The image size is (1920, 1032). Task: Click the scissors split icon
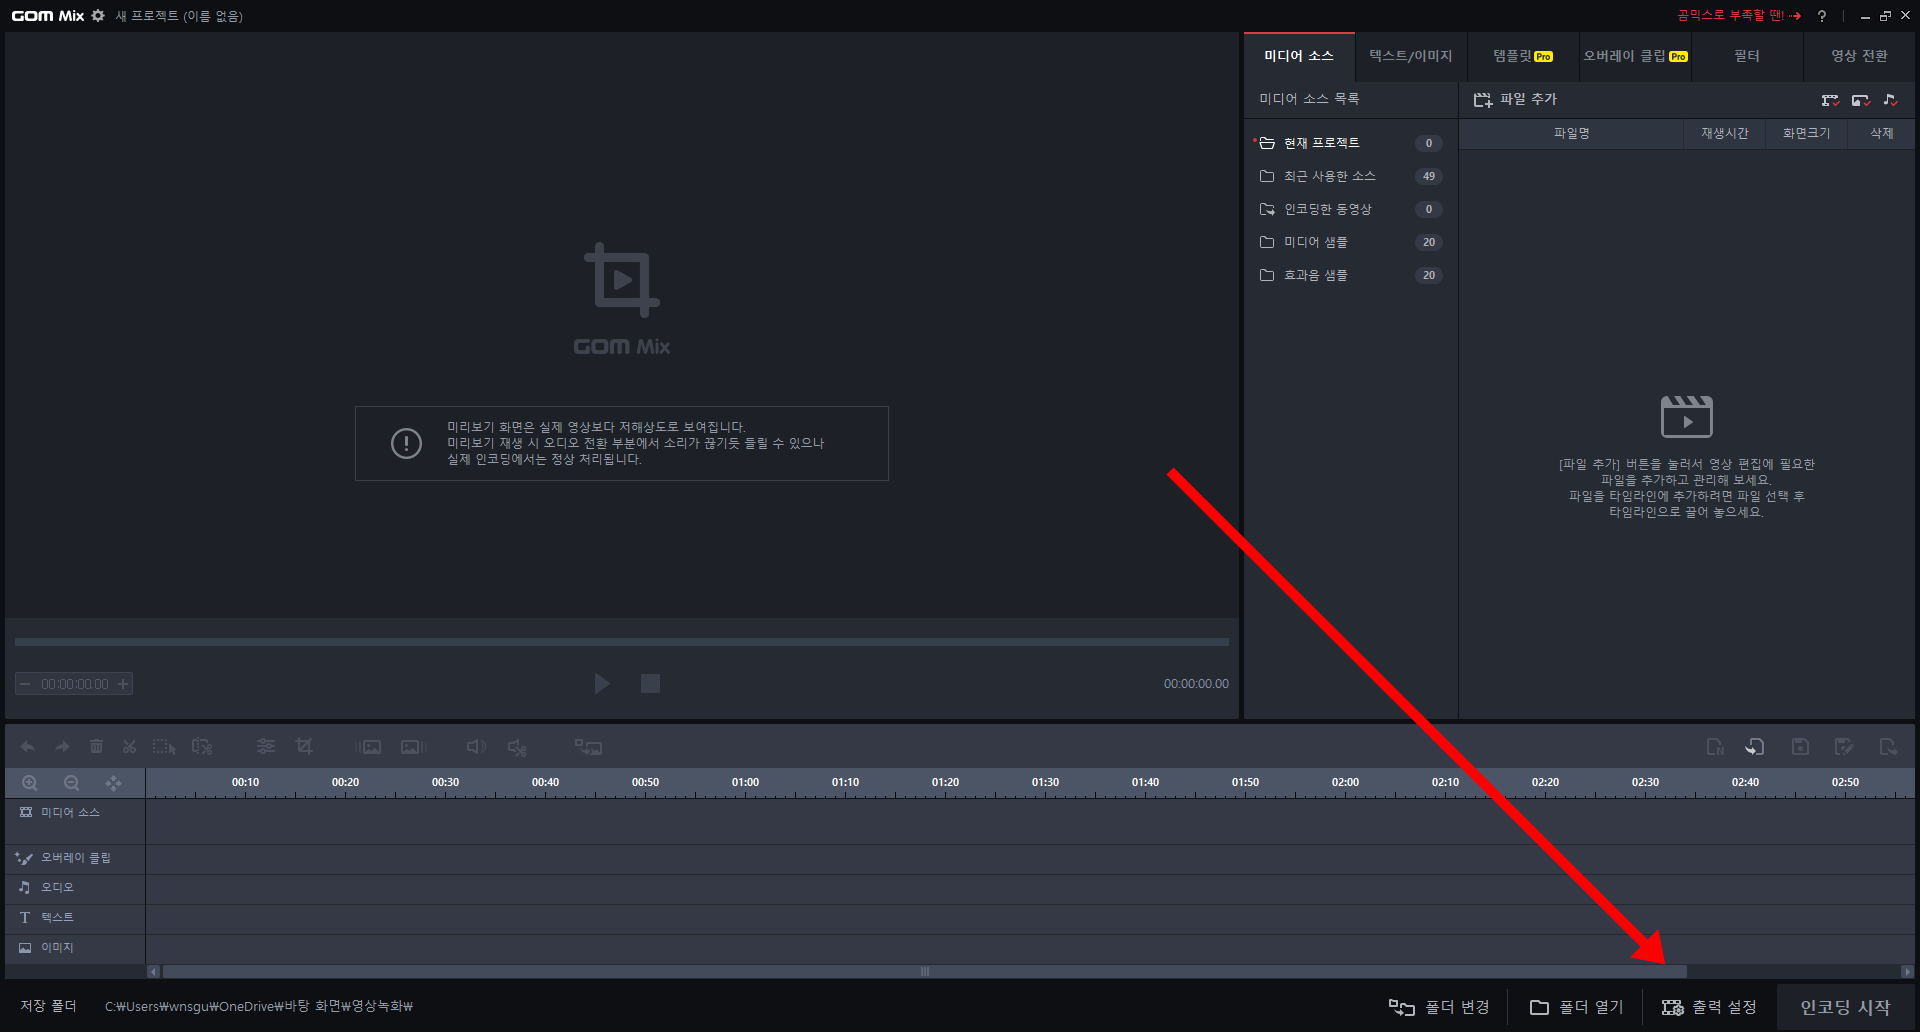(129, 747)
